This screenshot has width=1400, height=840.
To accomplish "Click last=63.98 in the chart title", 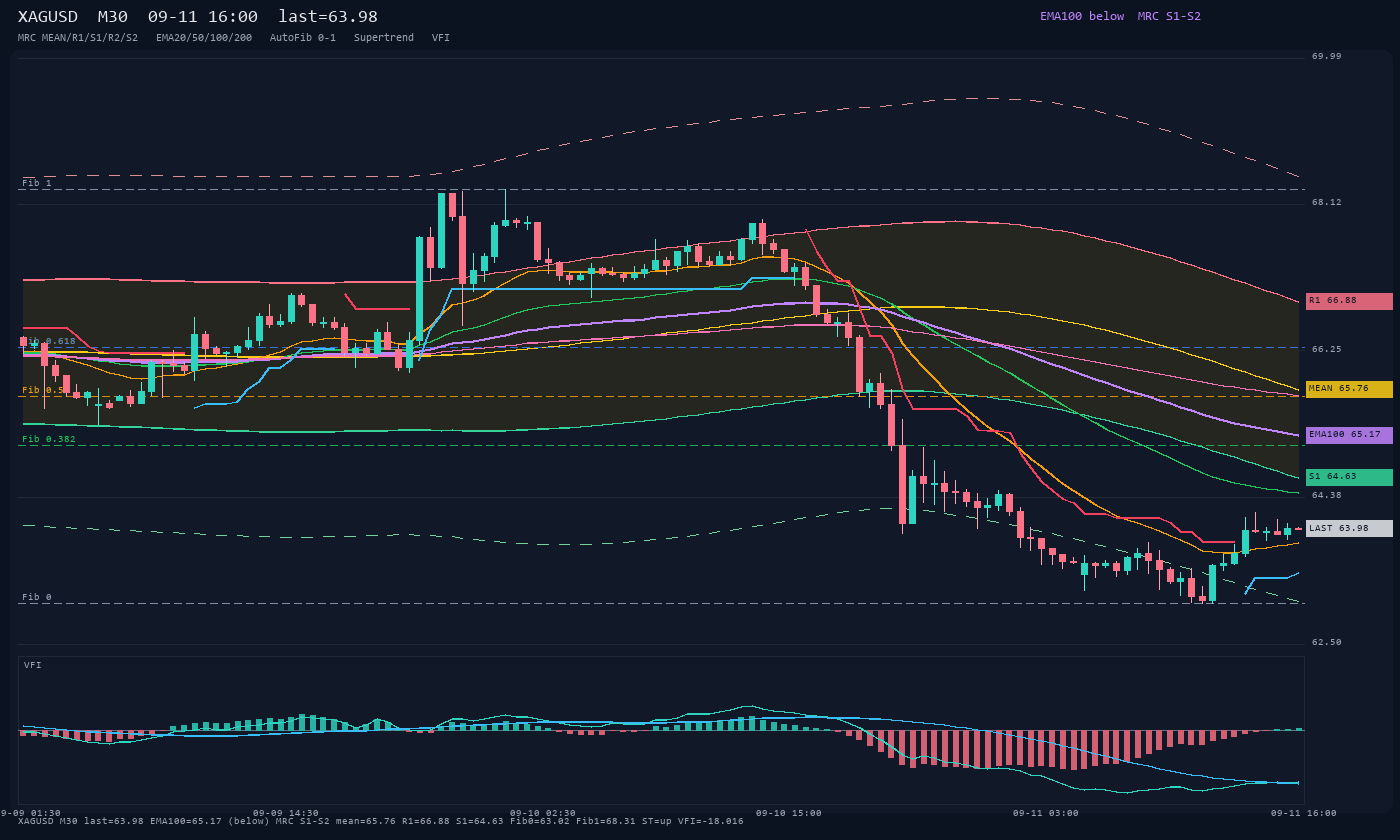I will (328, 16).
